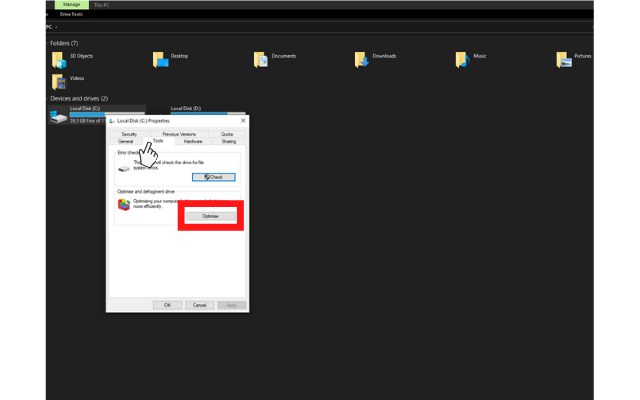The width and height of the screenshot is (640, 400).
Task: Click the 'Music' folder name
Action: (x=480, y=56)
